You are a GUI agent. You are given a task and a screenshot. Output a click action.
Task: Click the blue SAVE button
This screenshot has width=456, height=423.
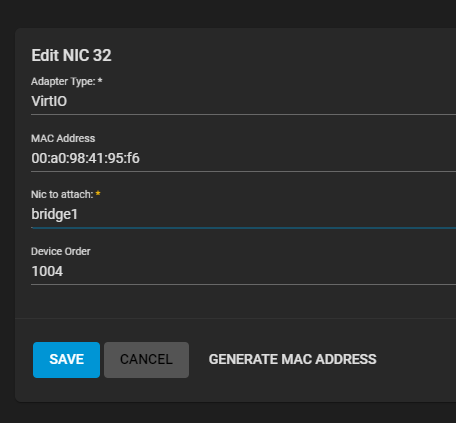[66, 360]
